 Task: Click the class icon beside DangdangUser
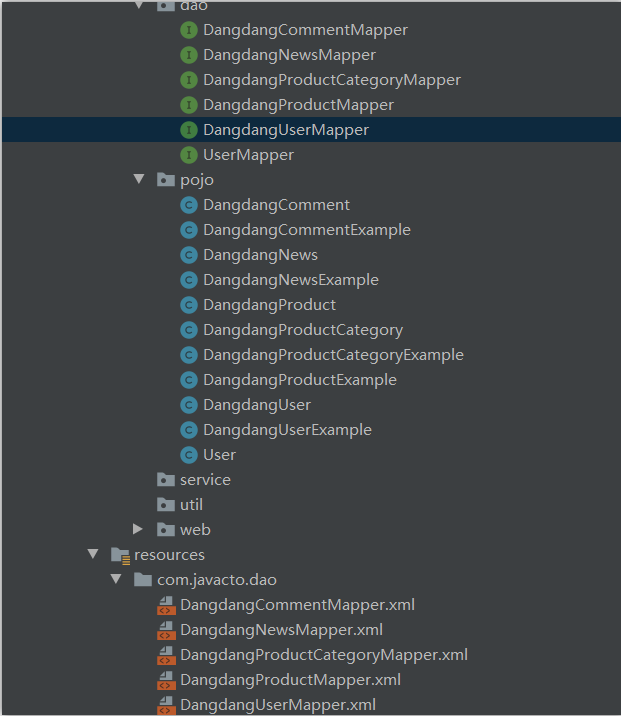pos(189,405)
